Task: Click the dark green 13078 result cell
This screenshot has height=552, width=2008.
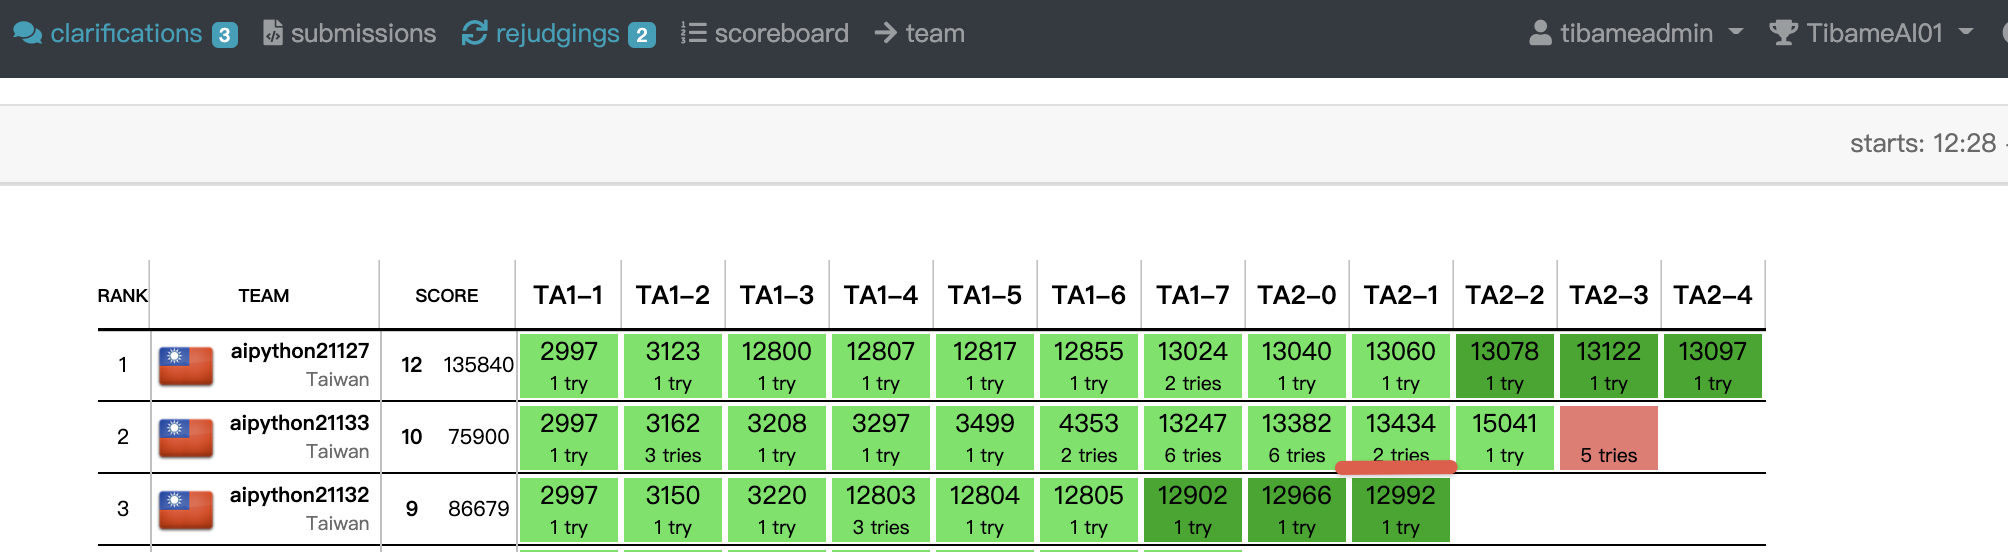Action: (x=1504, y=366)
